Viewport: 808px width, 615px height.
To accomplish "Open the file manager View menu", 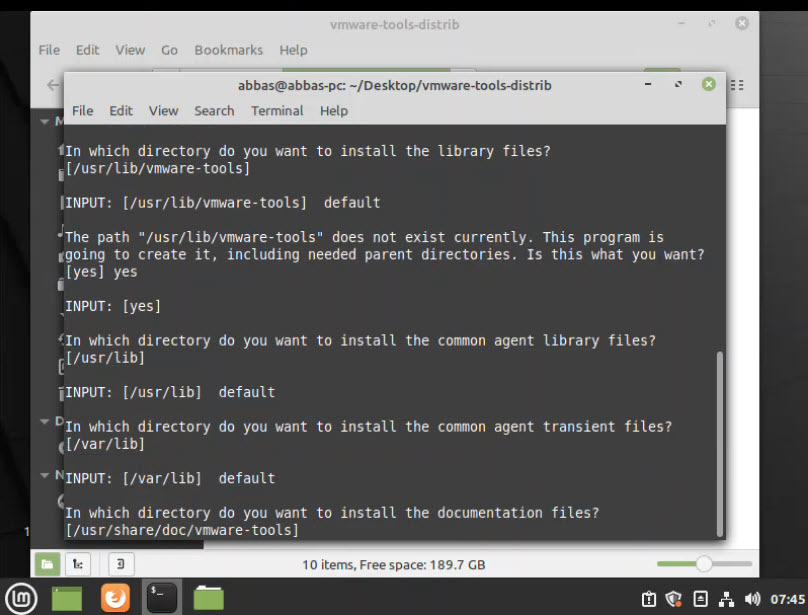I will pos(130,50).
